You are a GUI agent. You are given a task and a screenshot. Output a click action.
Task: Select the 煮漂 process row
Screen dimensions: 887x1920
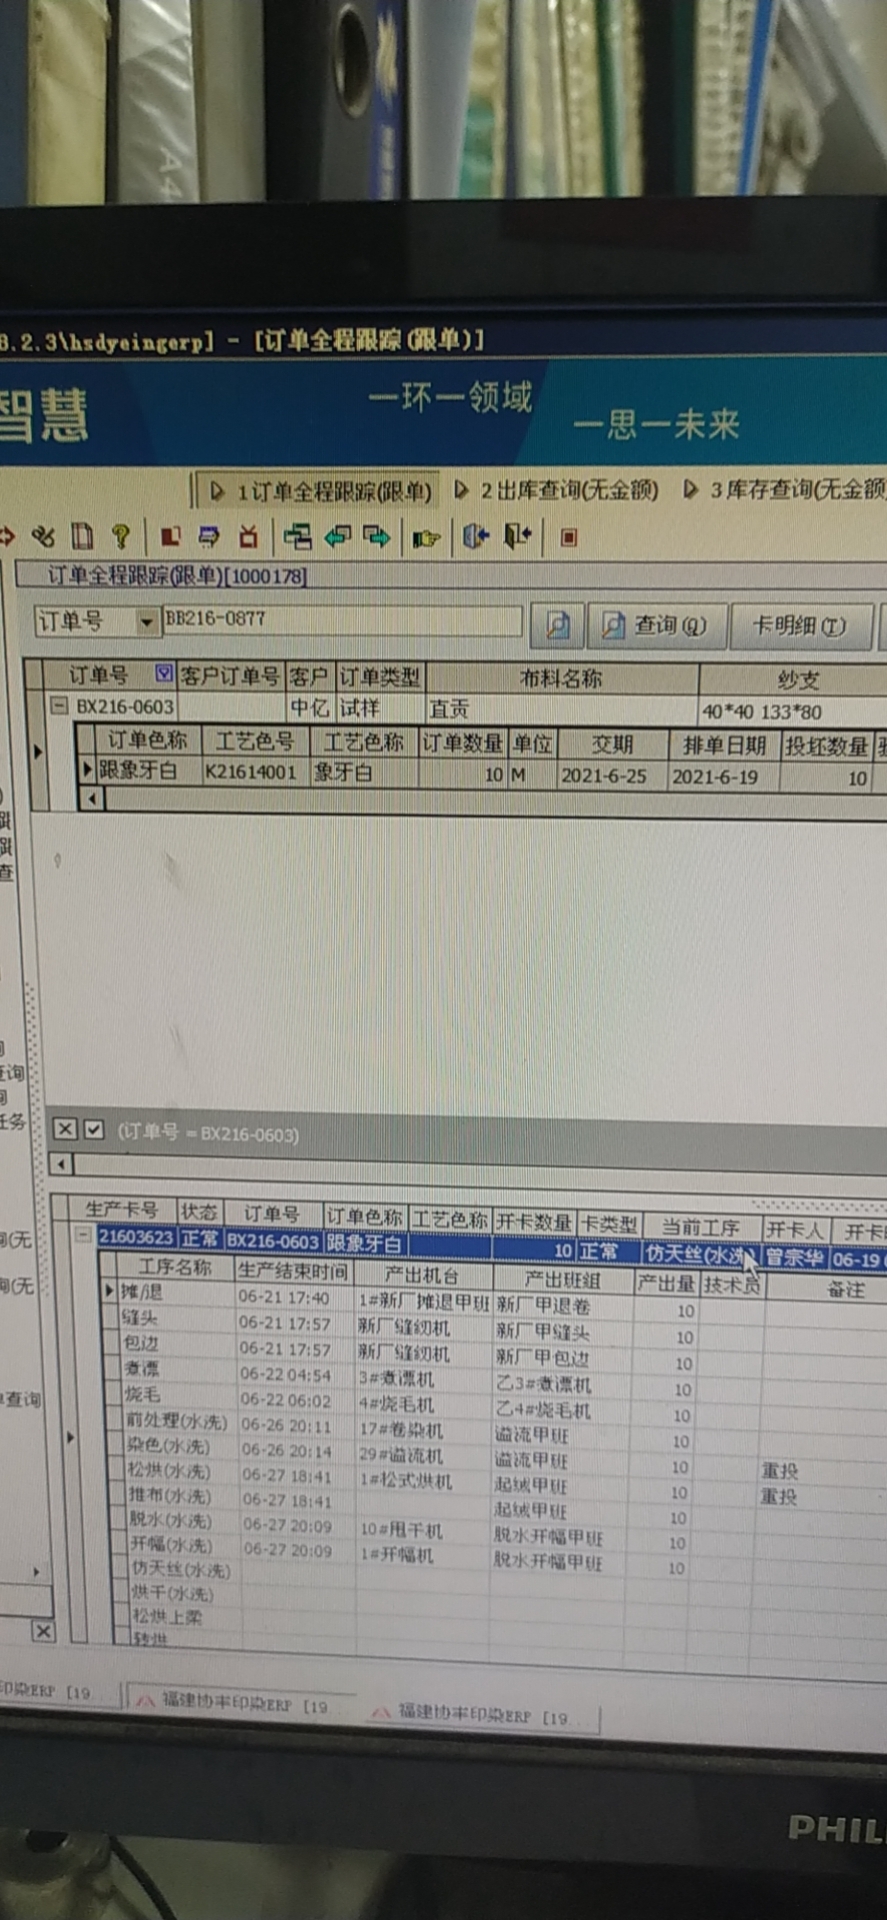point(141,1368)
